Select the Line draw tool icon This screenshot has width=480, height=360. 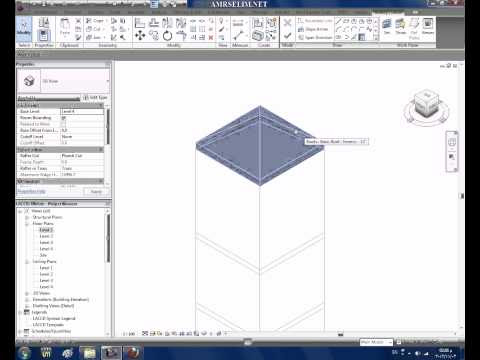(338, 21)
